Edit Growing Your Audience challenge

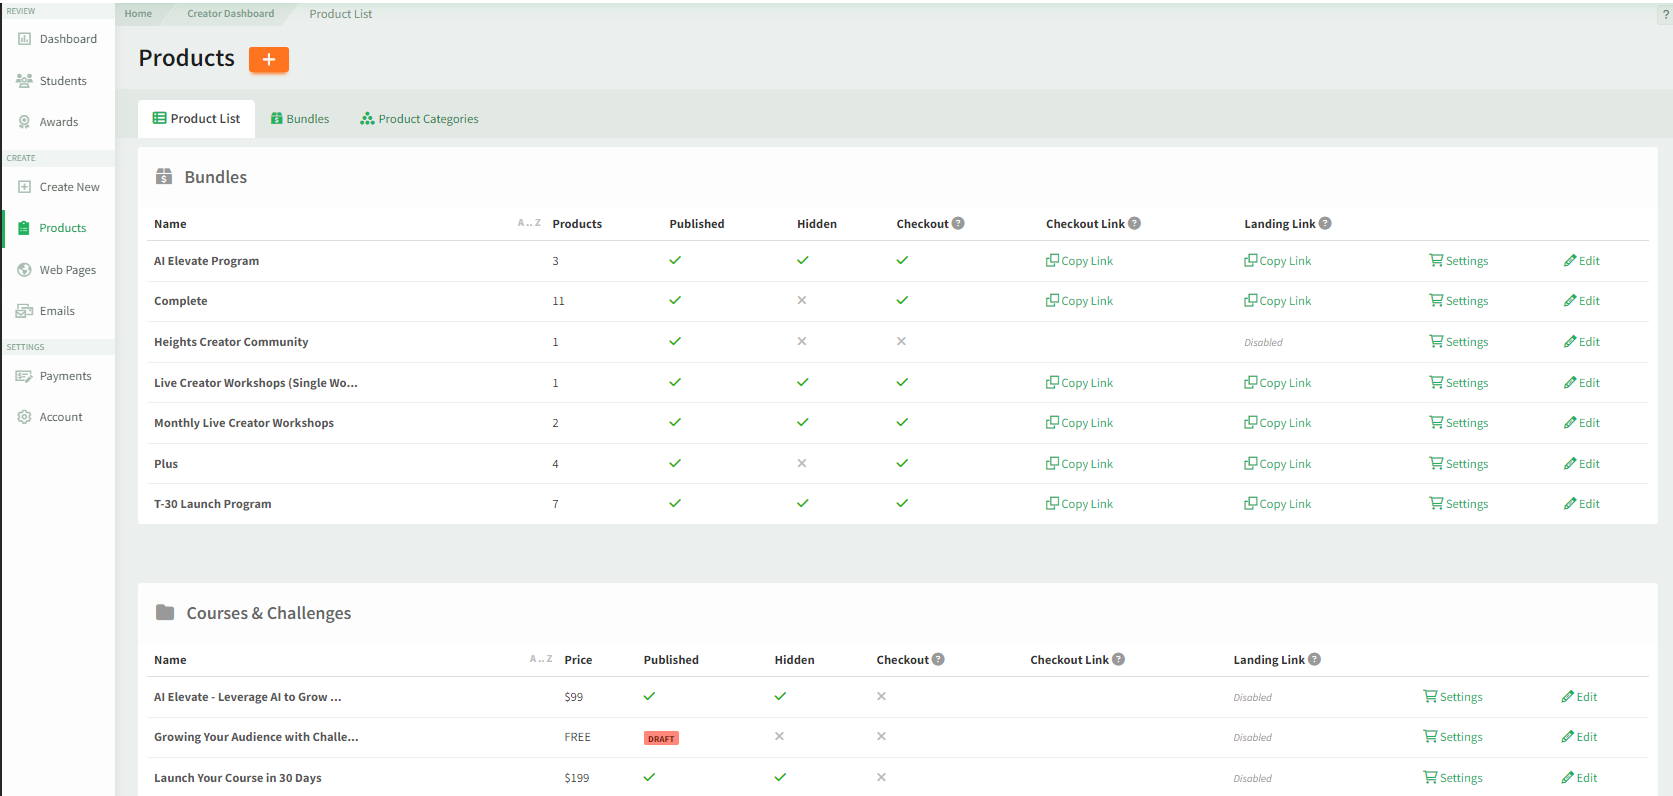tap(1579, 737)
